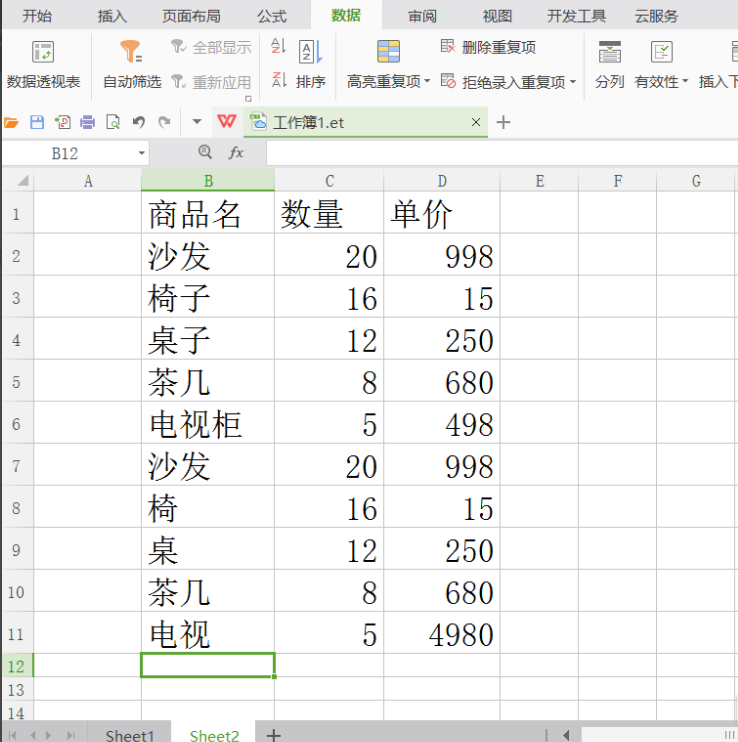The width and height of the screenshot is (738, 742).
Task: Select the 工作簿1.et document tab
Action: click(365, 122)
